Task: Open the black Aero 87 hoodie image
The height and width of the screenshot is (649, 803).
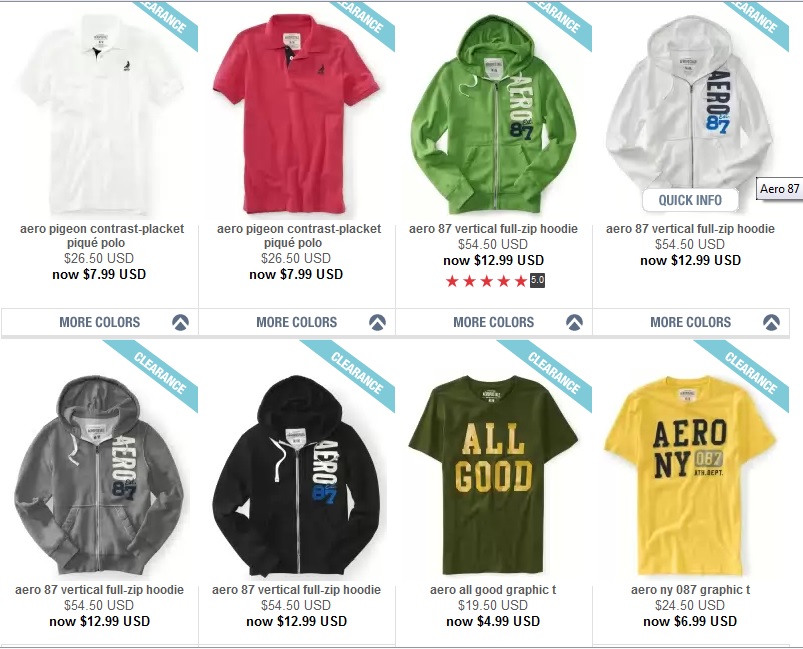Action: tap(296, 475)
